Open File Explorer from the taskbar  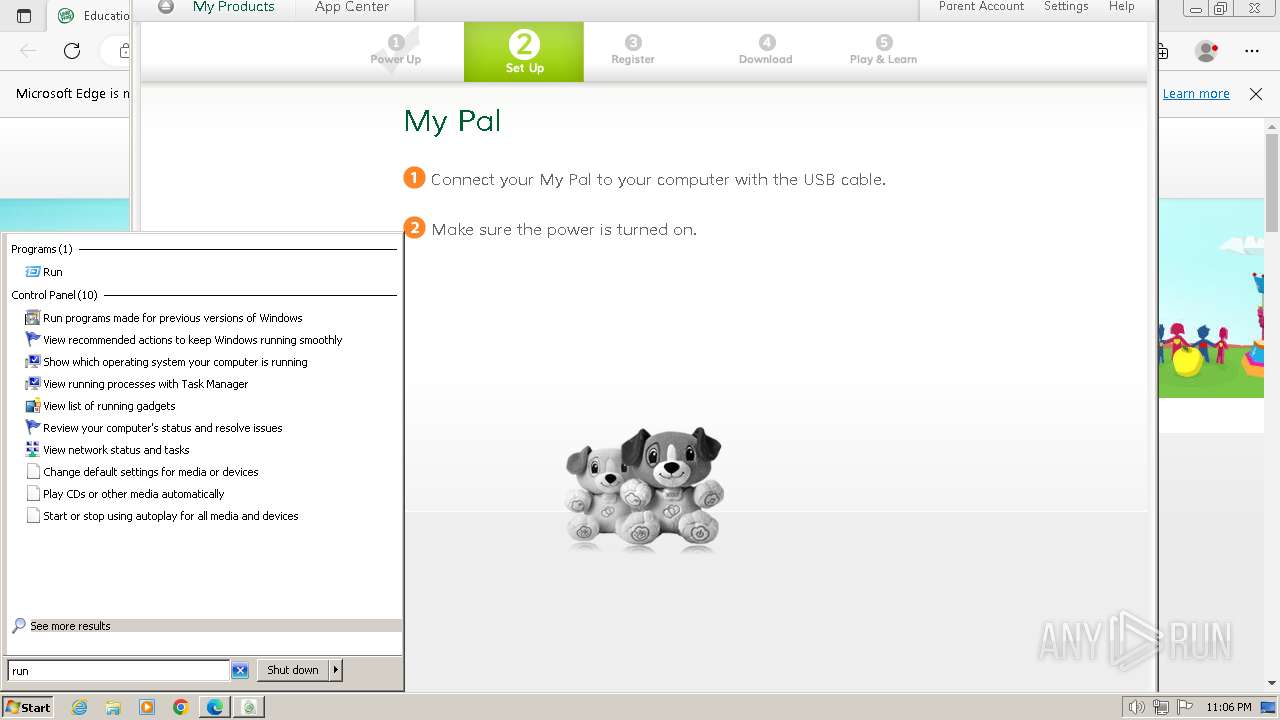click(113, 707)
